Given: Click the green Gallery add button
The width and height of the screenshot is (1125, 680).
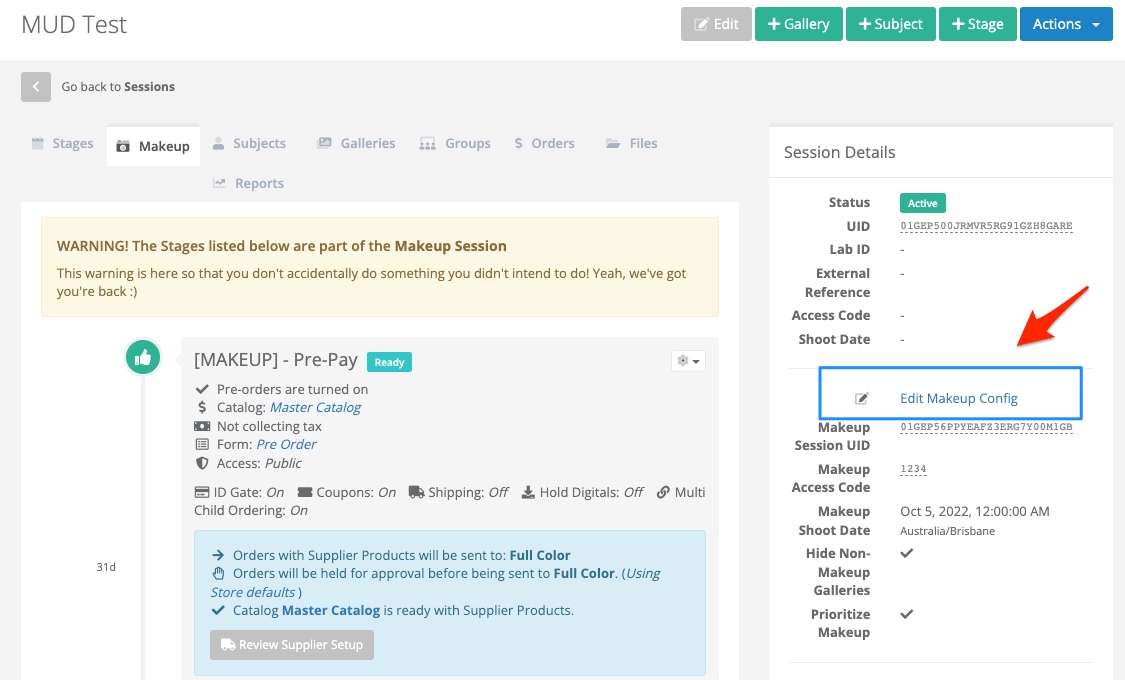Looking at the screenshot, I should pos(799,24).
